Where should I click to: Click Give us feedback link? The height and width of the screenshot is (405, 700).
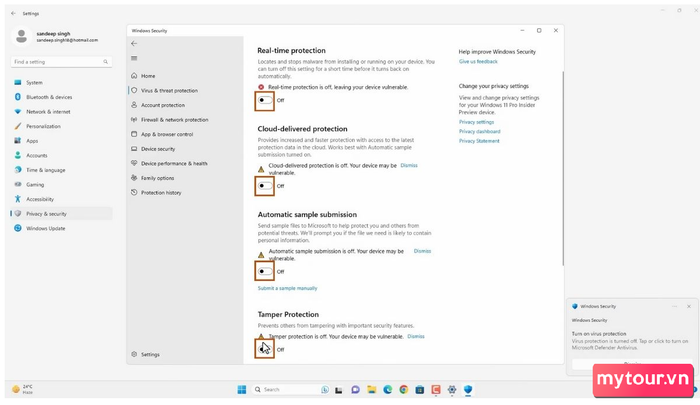[478, 62]
